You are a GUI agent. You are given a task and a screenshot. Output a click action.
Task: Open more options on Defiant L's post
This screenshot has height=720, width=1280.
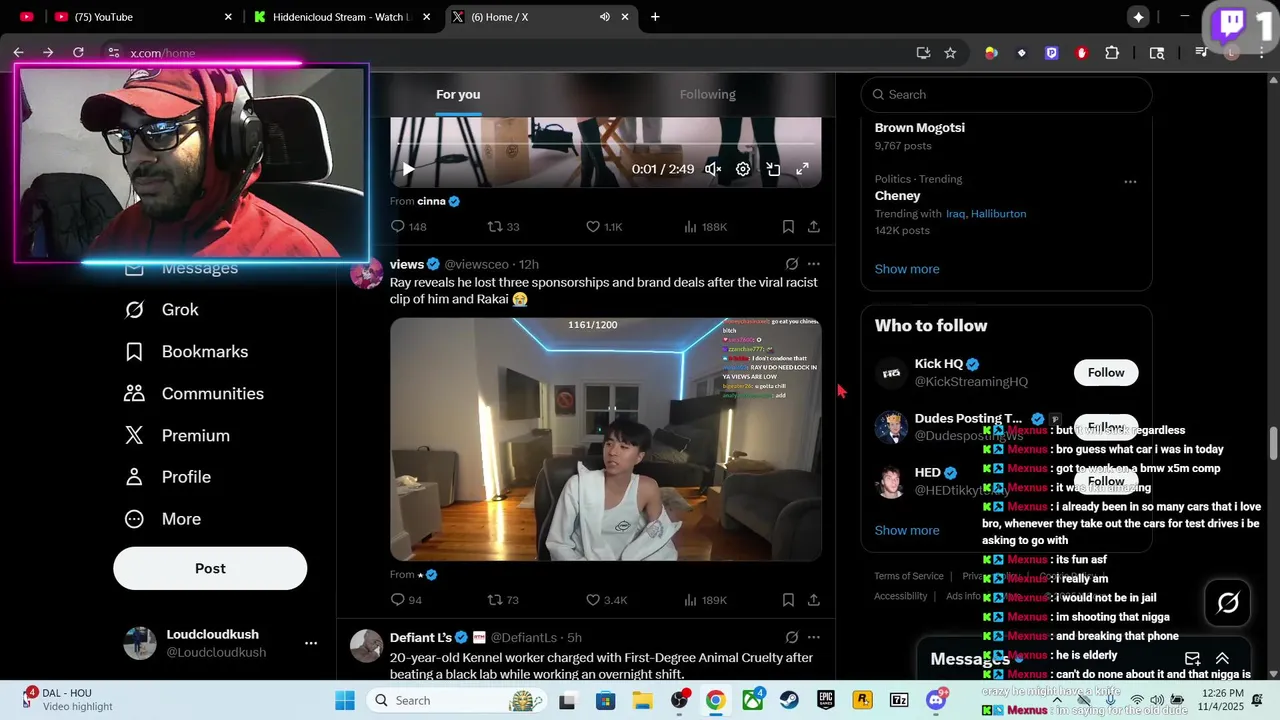point(814,637)
